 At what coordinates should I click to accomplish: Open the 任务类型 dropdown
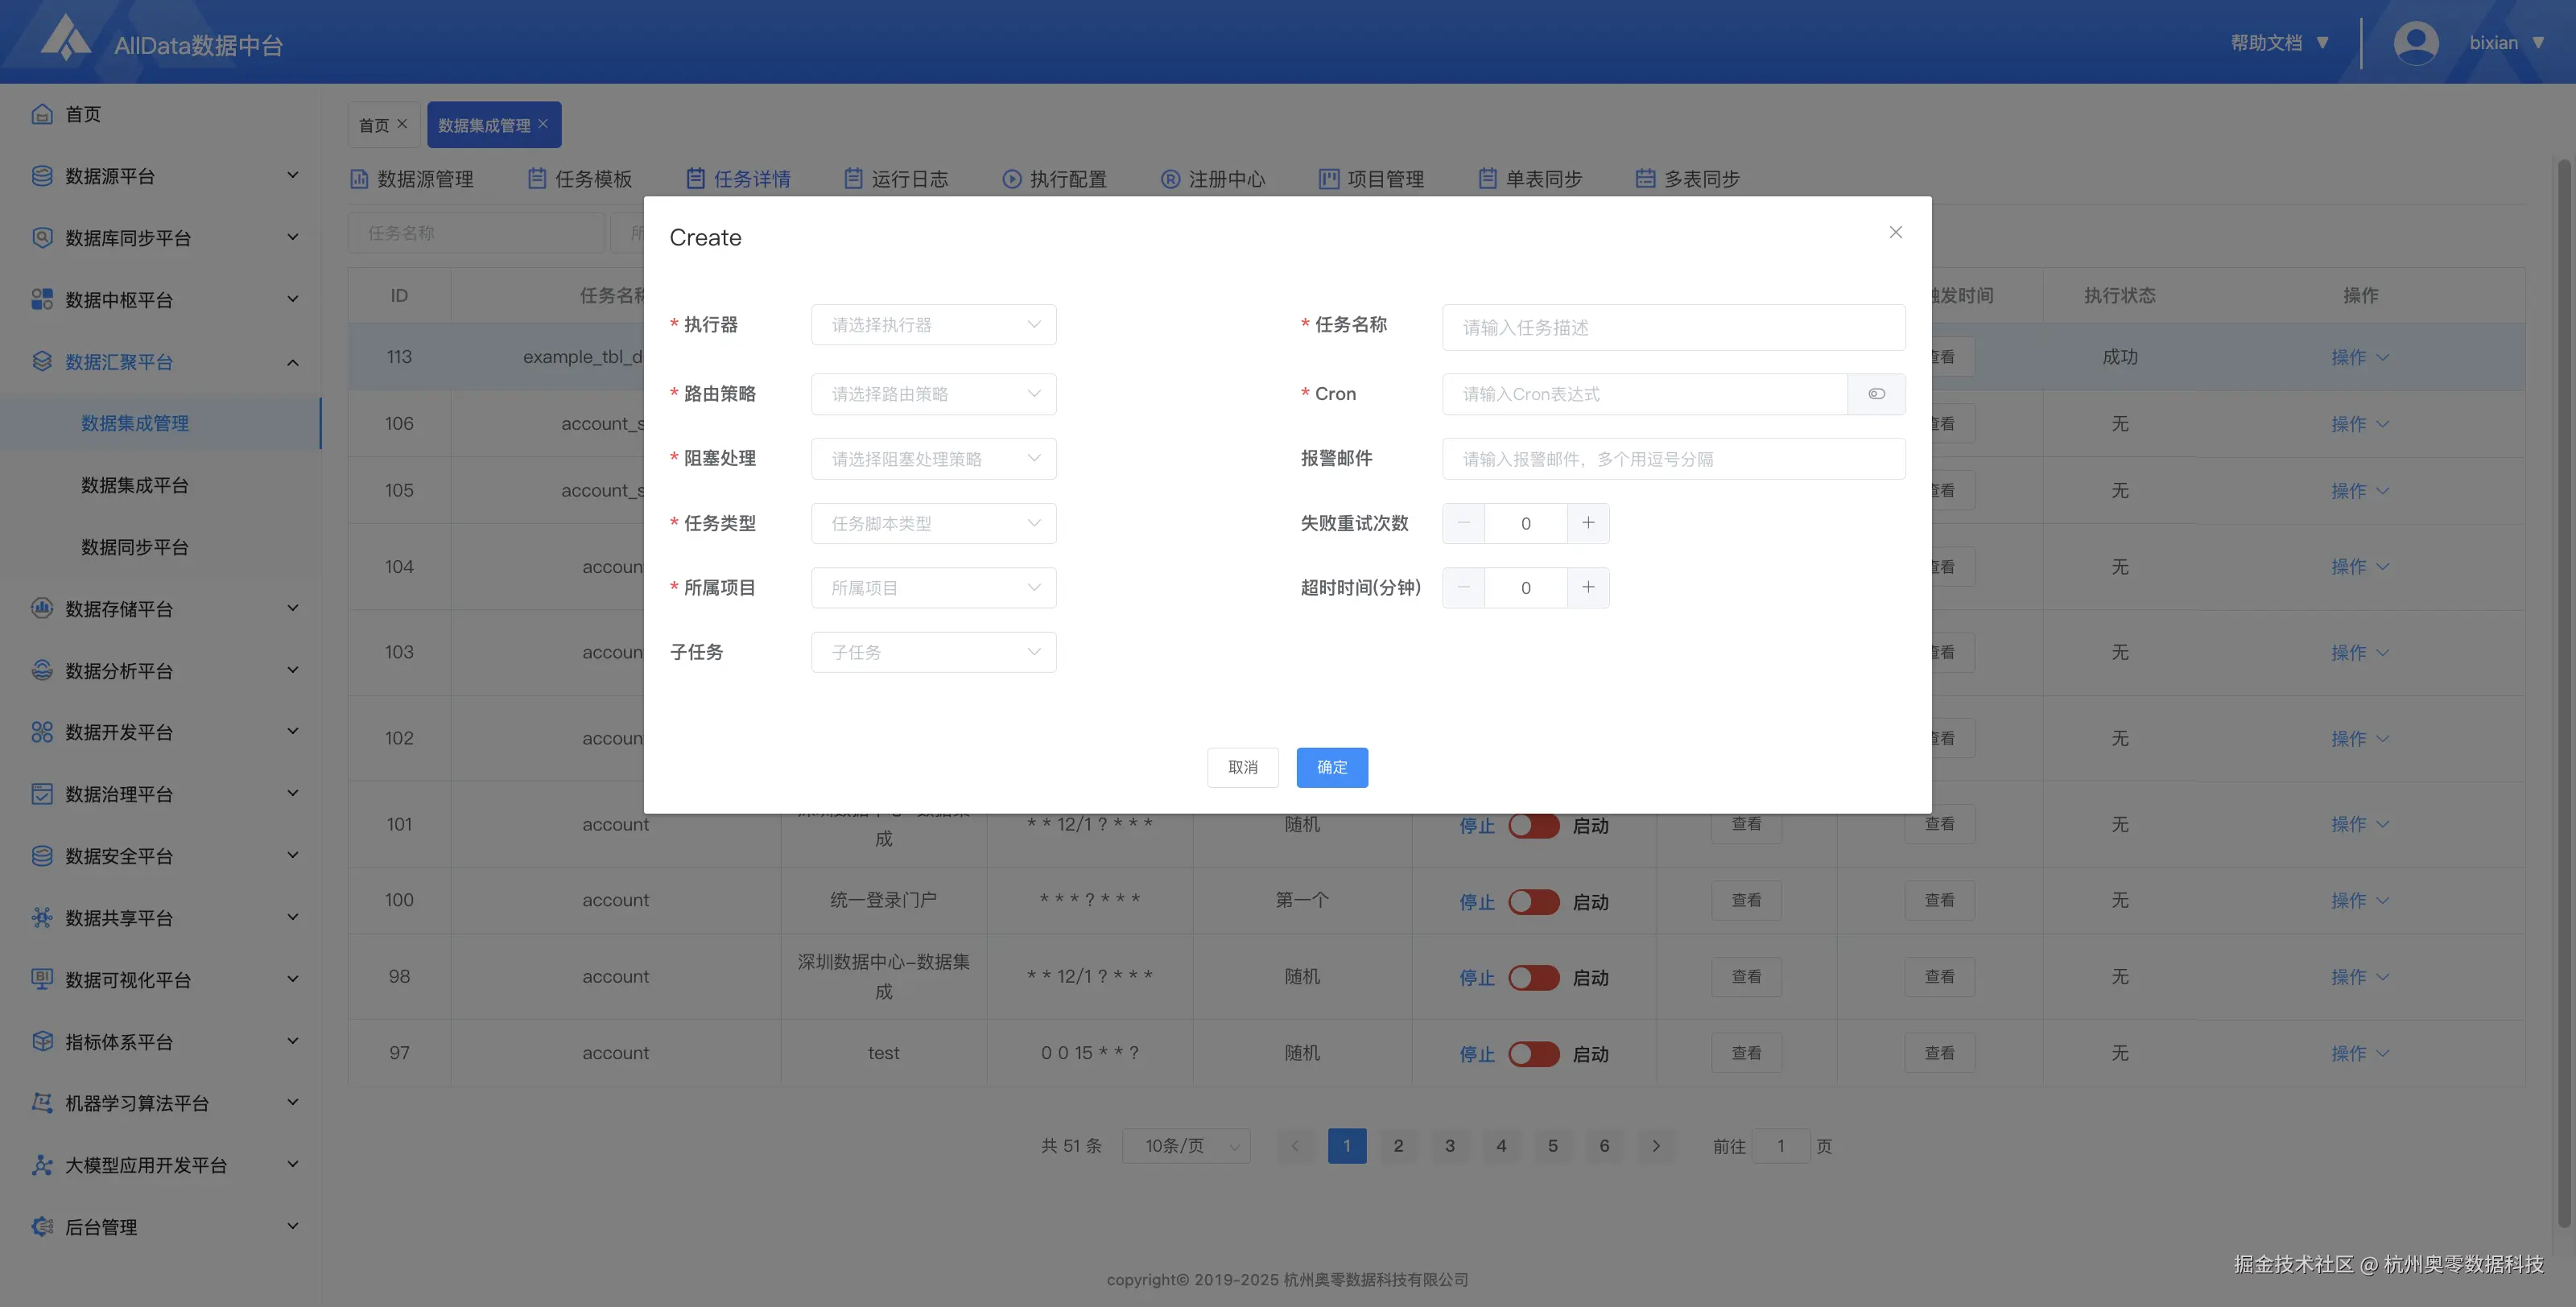coord(933,523)
